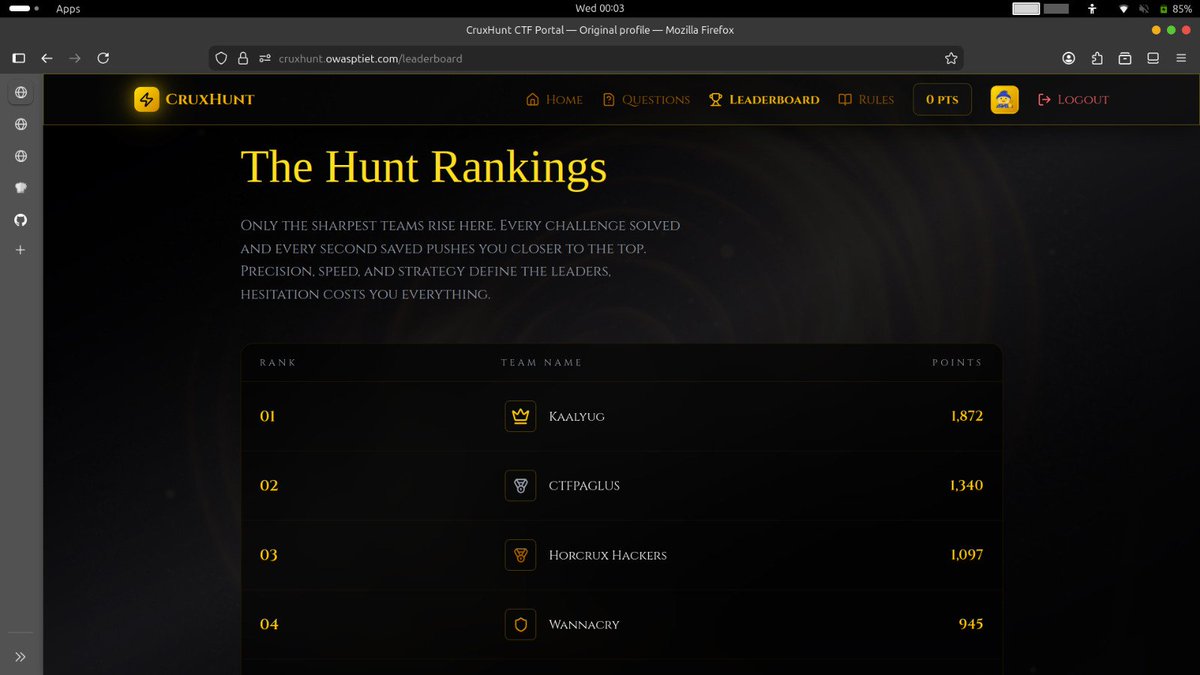1200x675 pixels.
Task: Click rank number 03
Action: tap(268, 554)
